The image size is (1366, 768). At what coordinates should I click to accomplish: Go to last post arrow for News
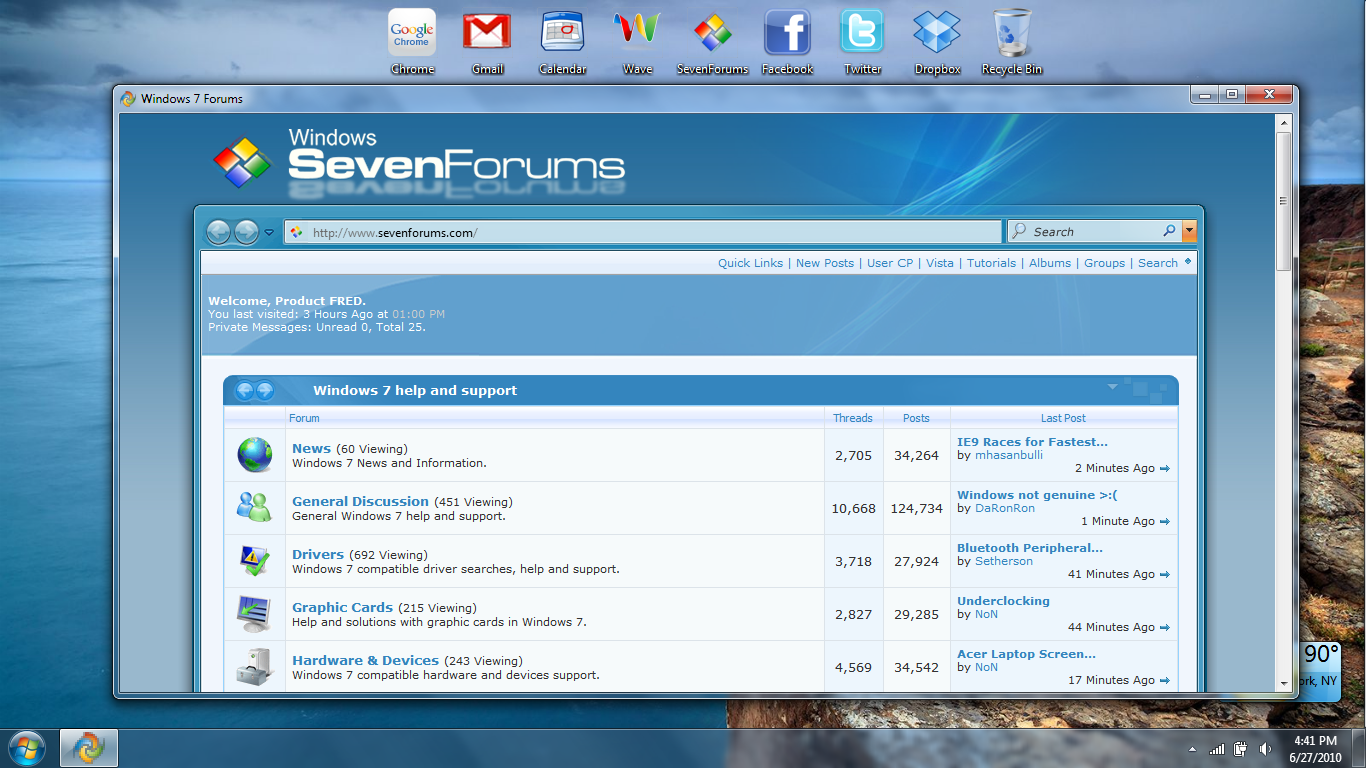[x=1165, y=469]
